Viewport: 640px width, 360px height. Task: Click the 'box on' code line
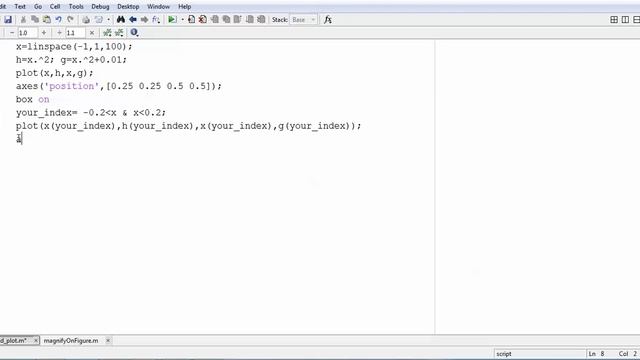click(x=32, y=100)
